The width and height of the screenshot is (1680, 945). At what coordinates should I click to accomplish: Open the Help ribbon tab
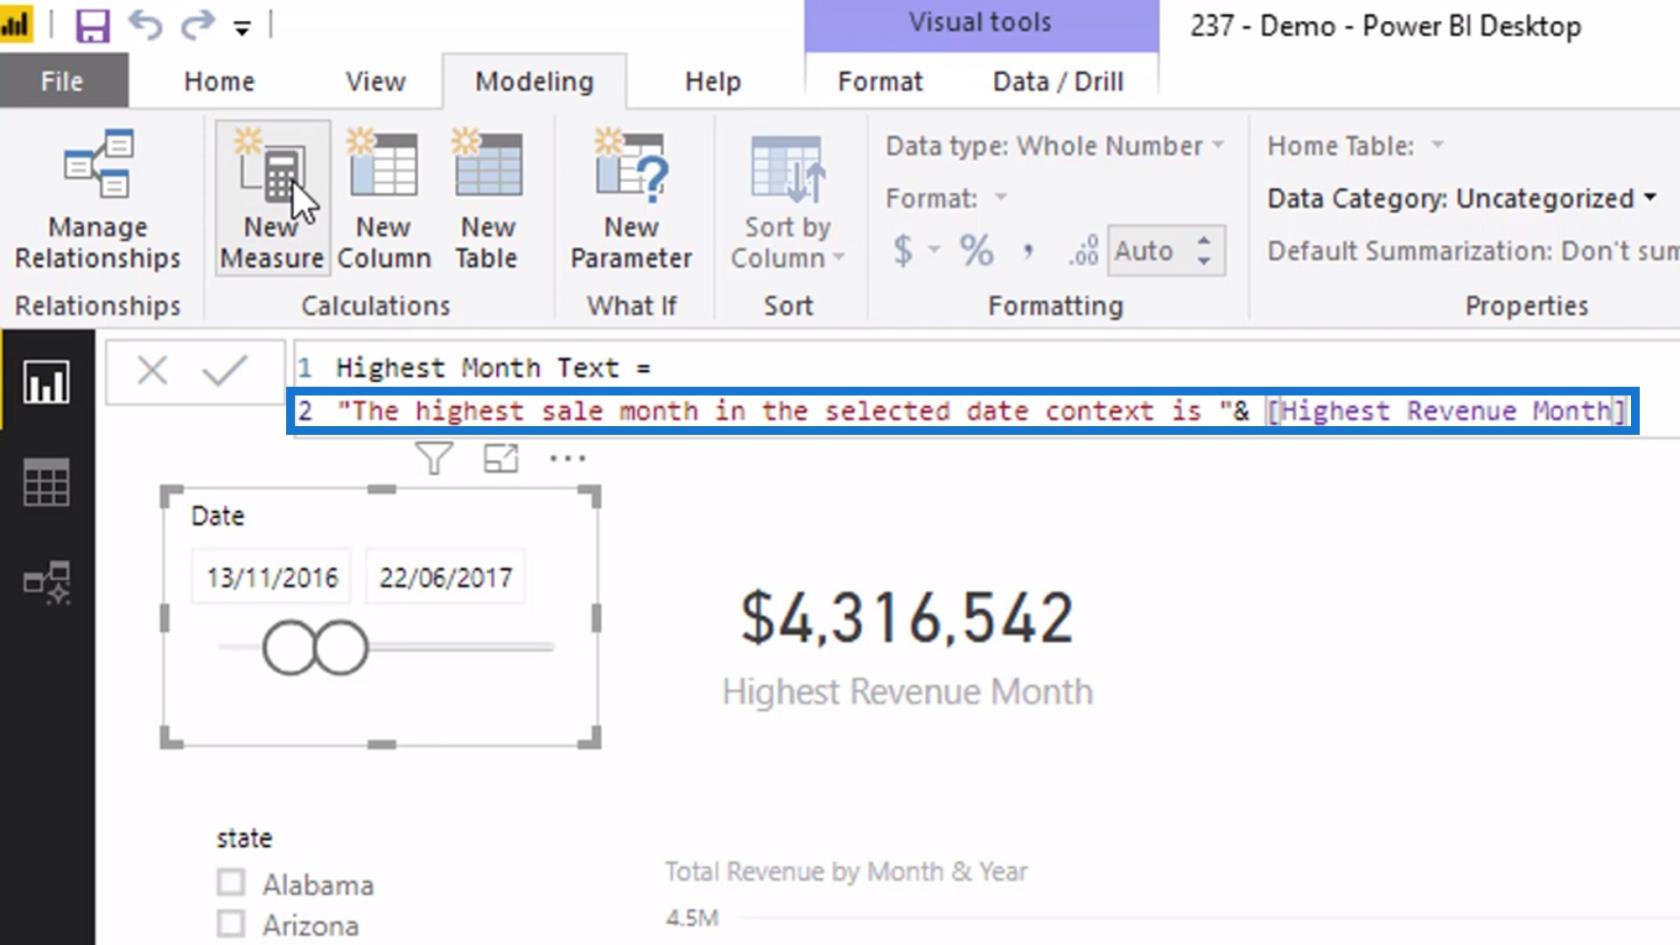tap(712, 81)
